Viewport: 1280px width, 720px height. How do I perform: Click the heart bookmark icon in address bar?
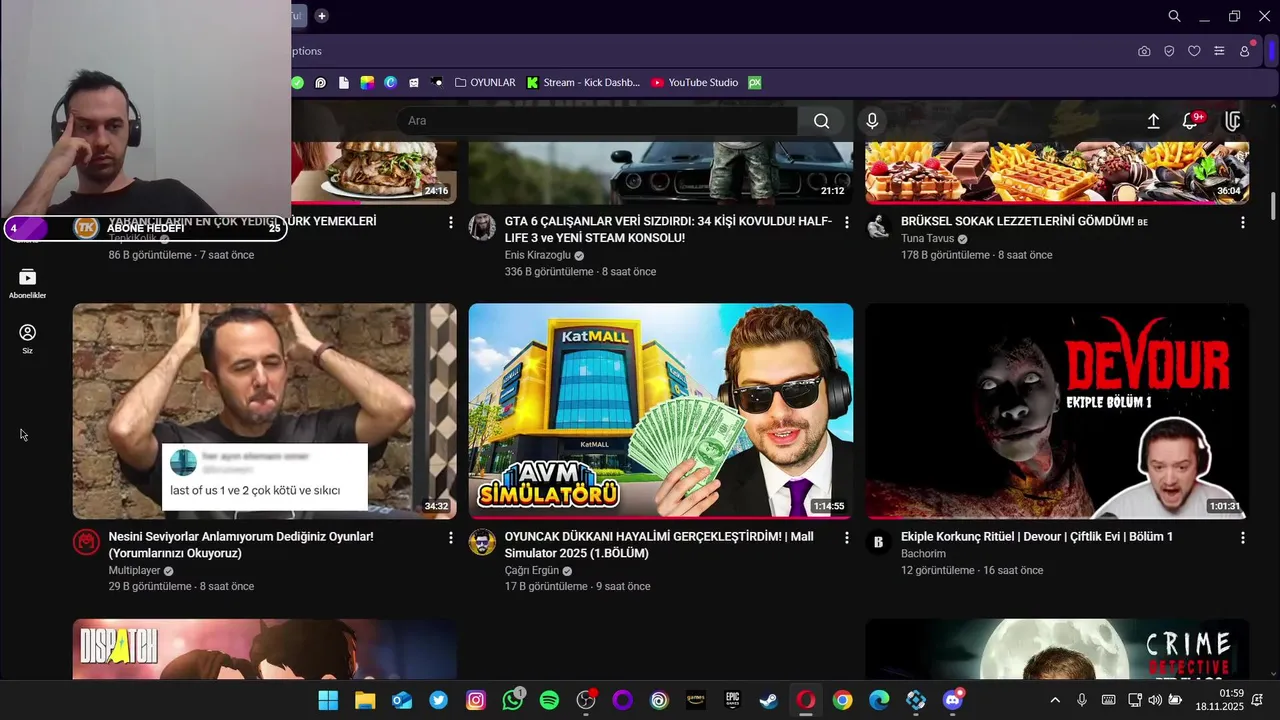pos(1194,51)
